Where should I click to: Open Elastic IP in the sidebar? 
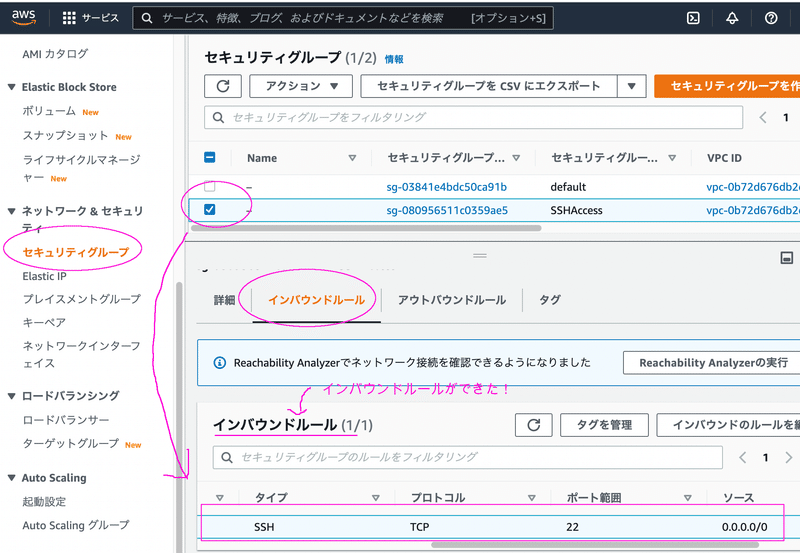[x=44, y=276]
